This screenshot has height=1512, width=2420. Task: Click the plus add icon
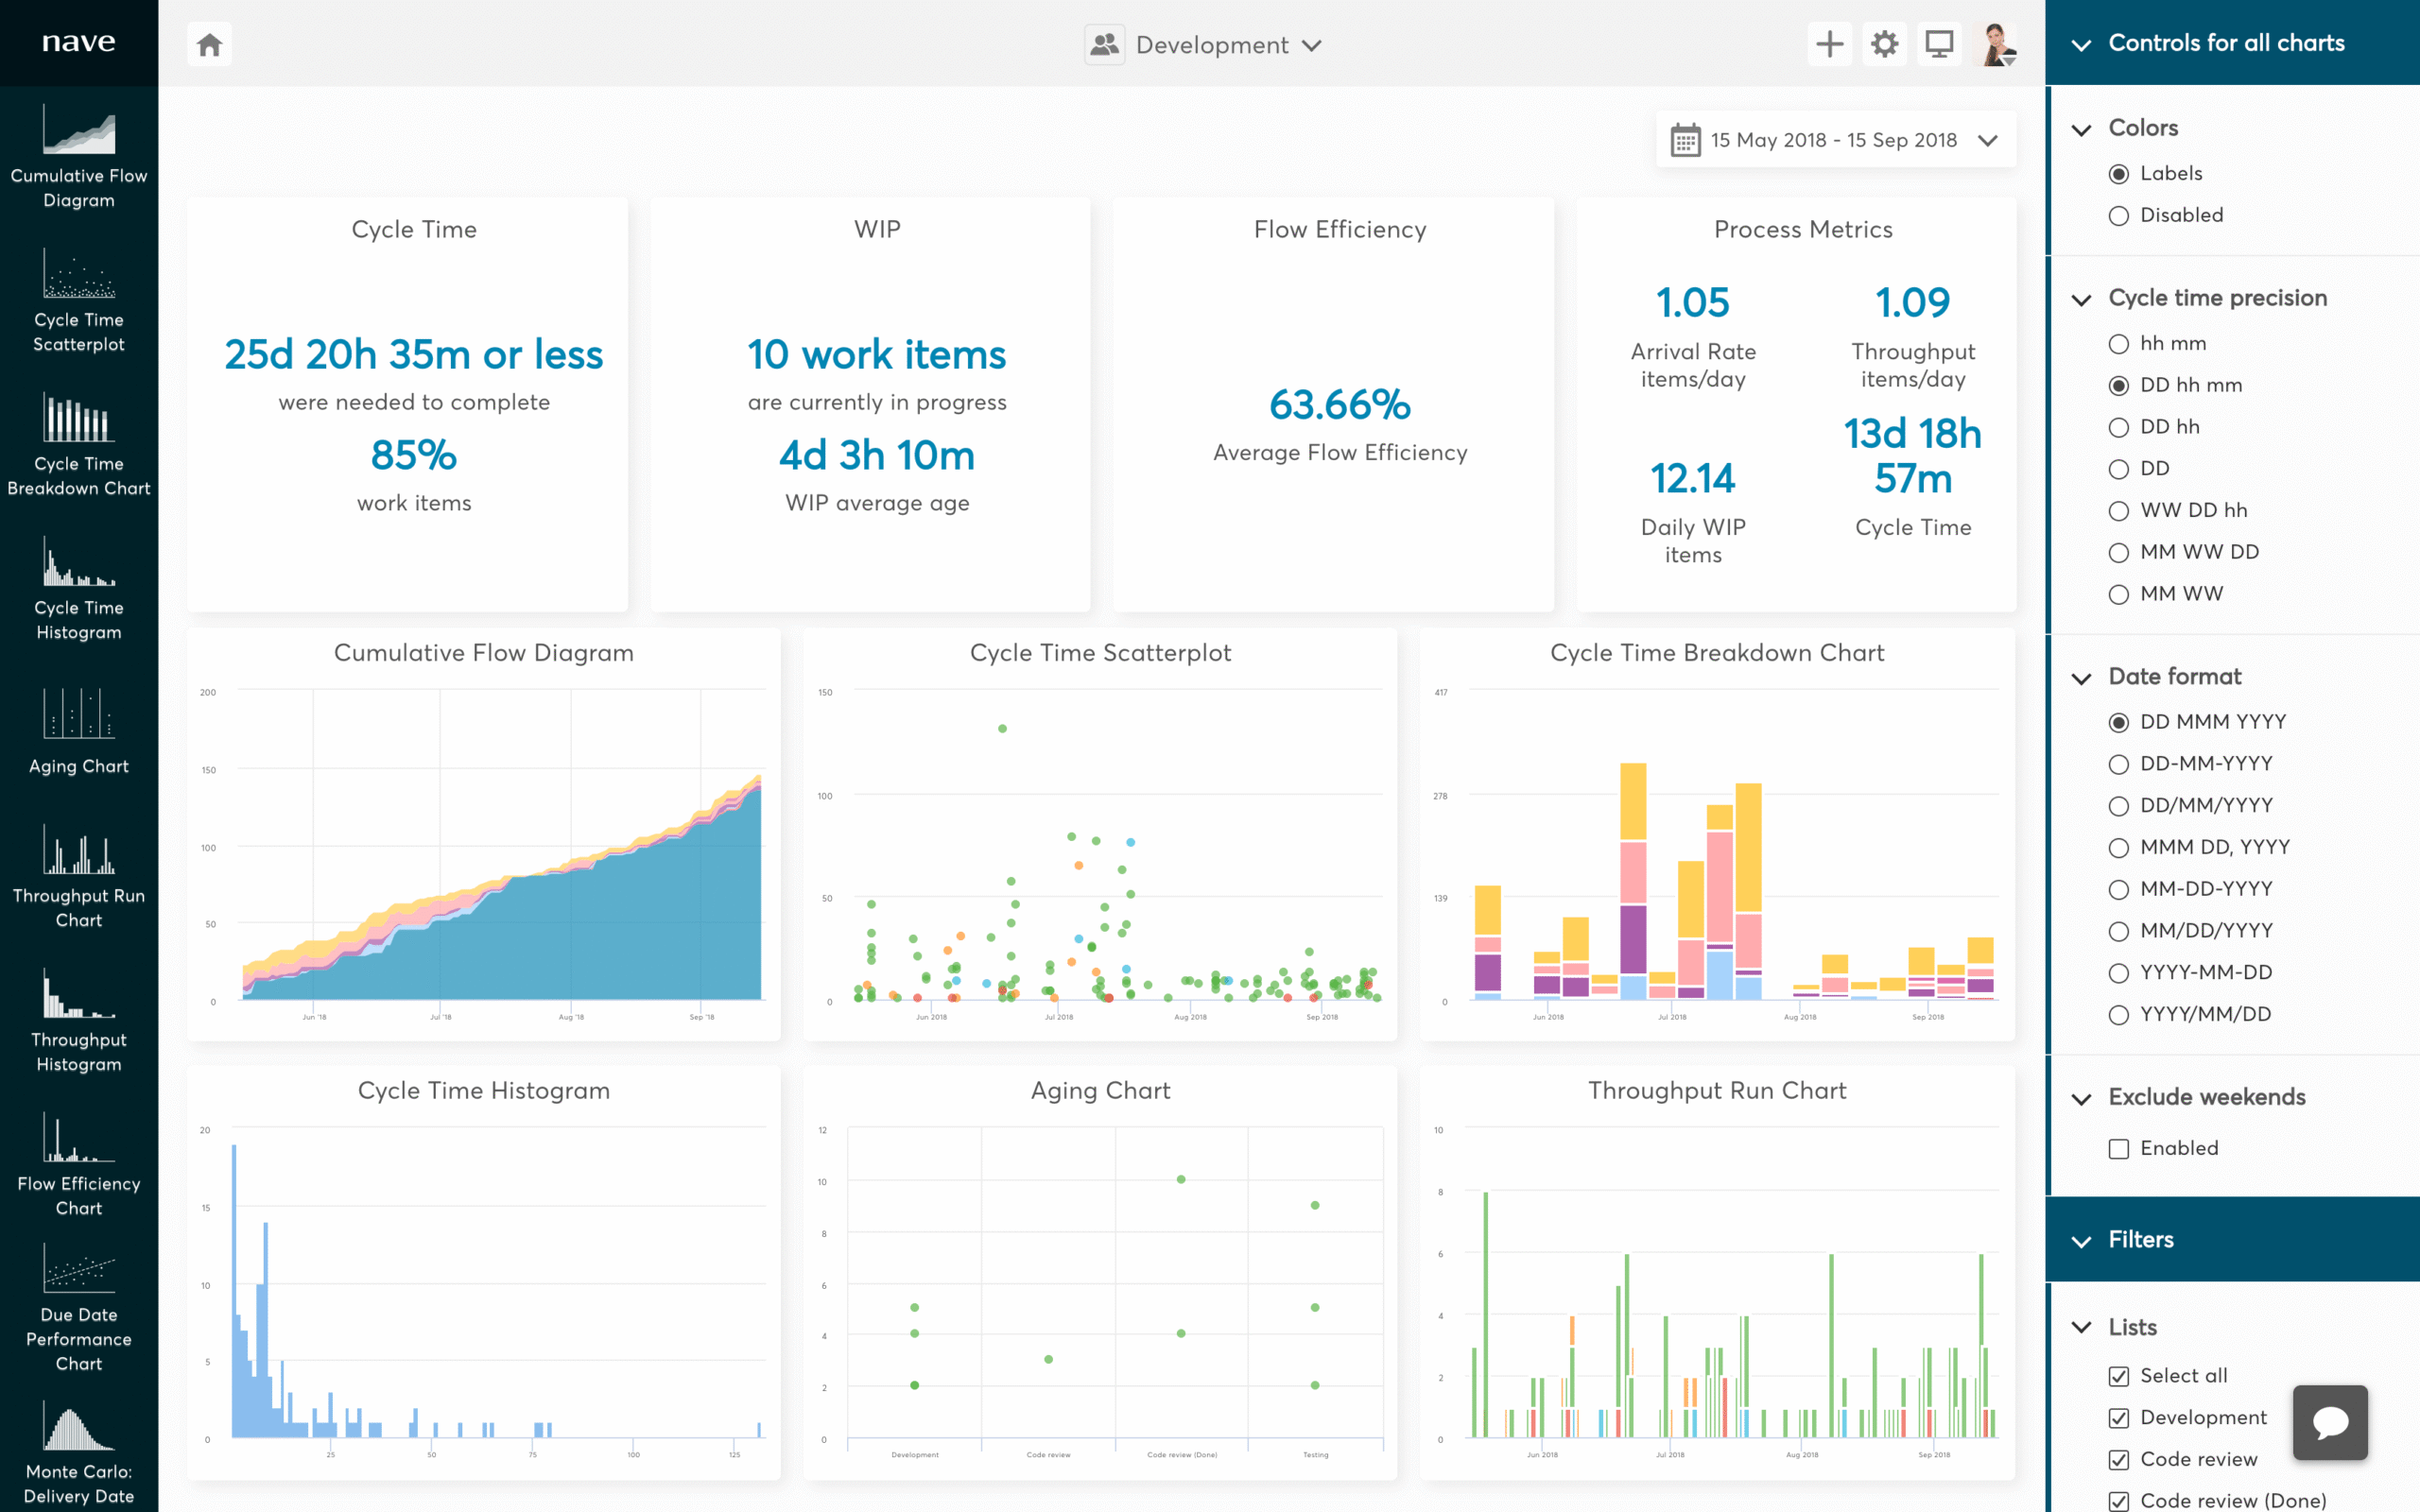pyautogui.click(x=1829, y=45)
